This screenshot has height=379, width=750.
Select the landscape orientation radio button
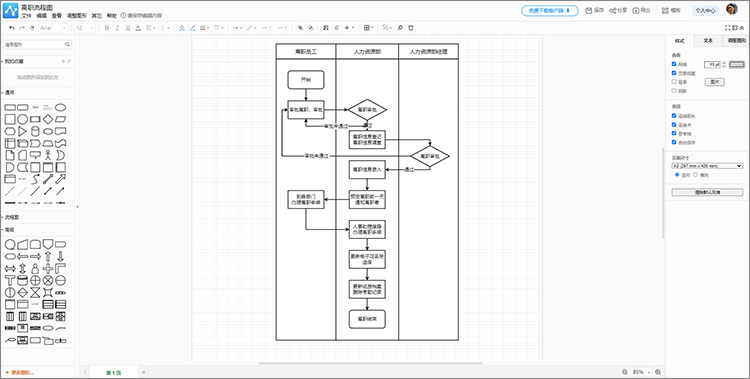(695, 175)
